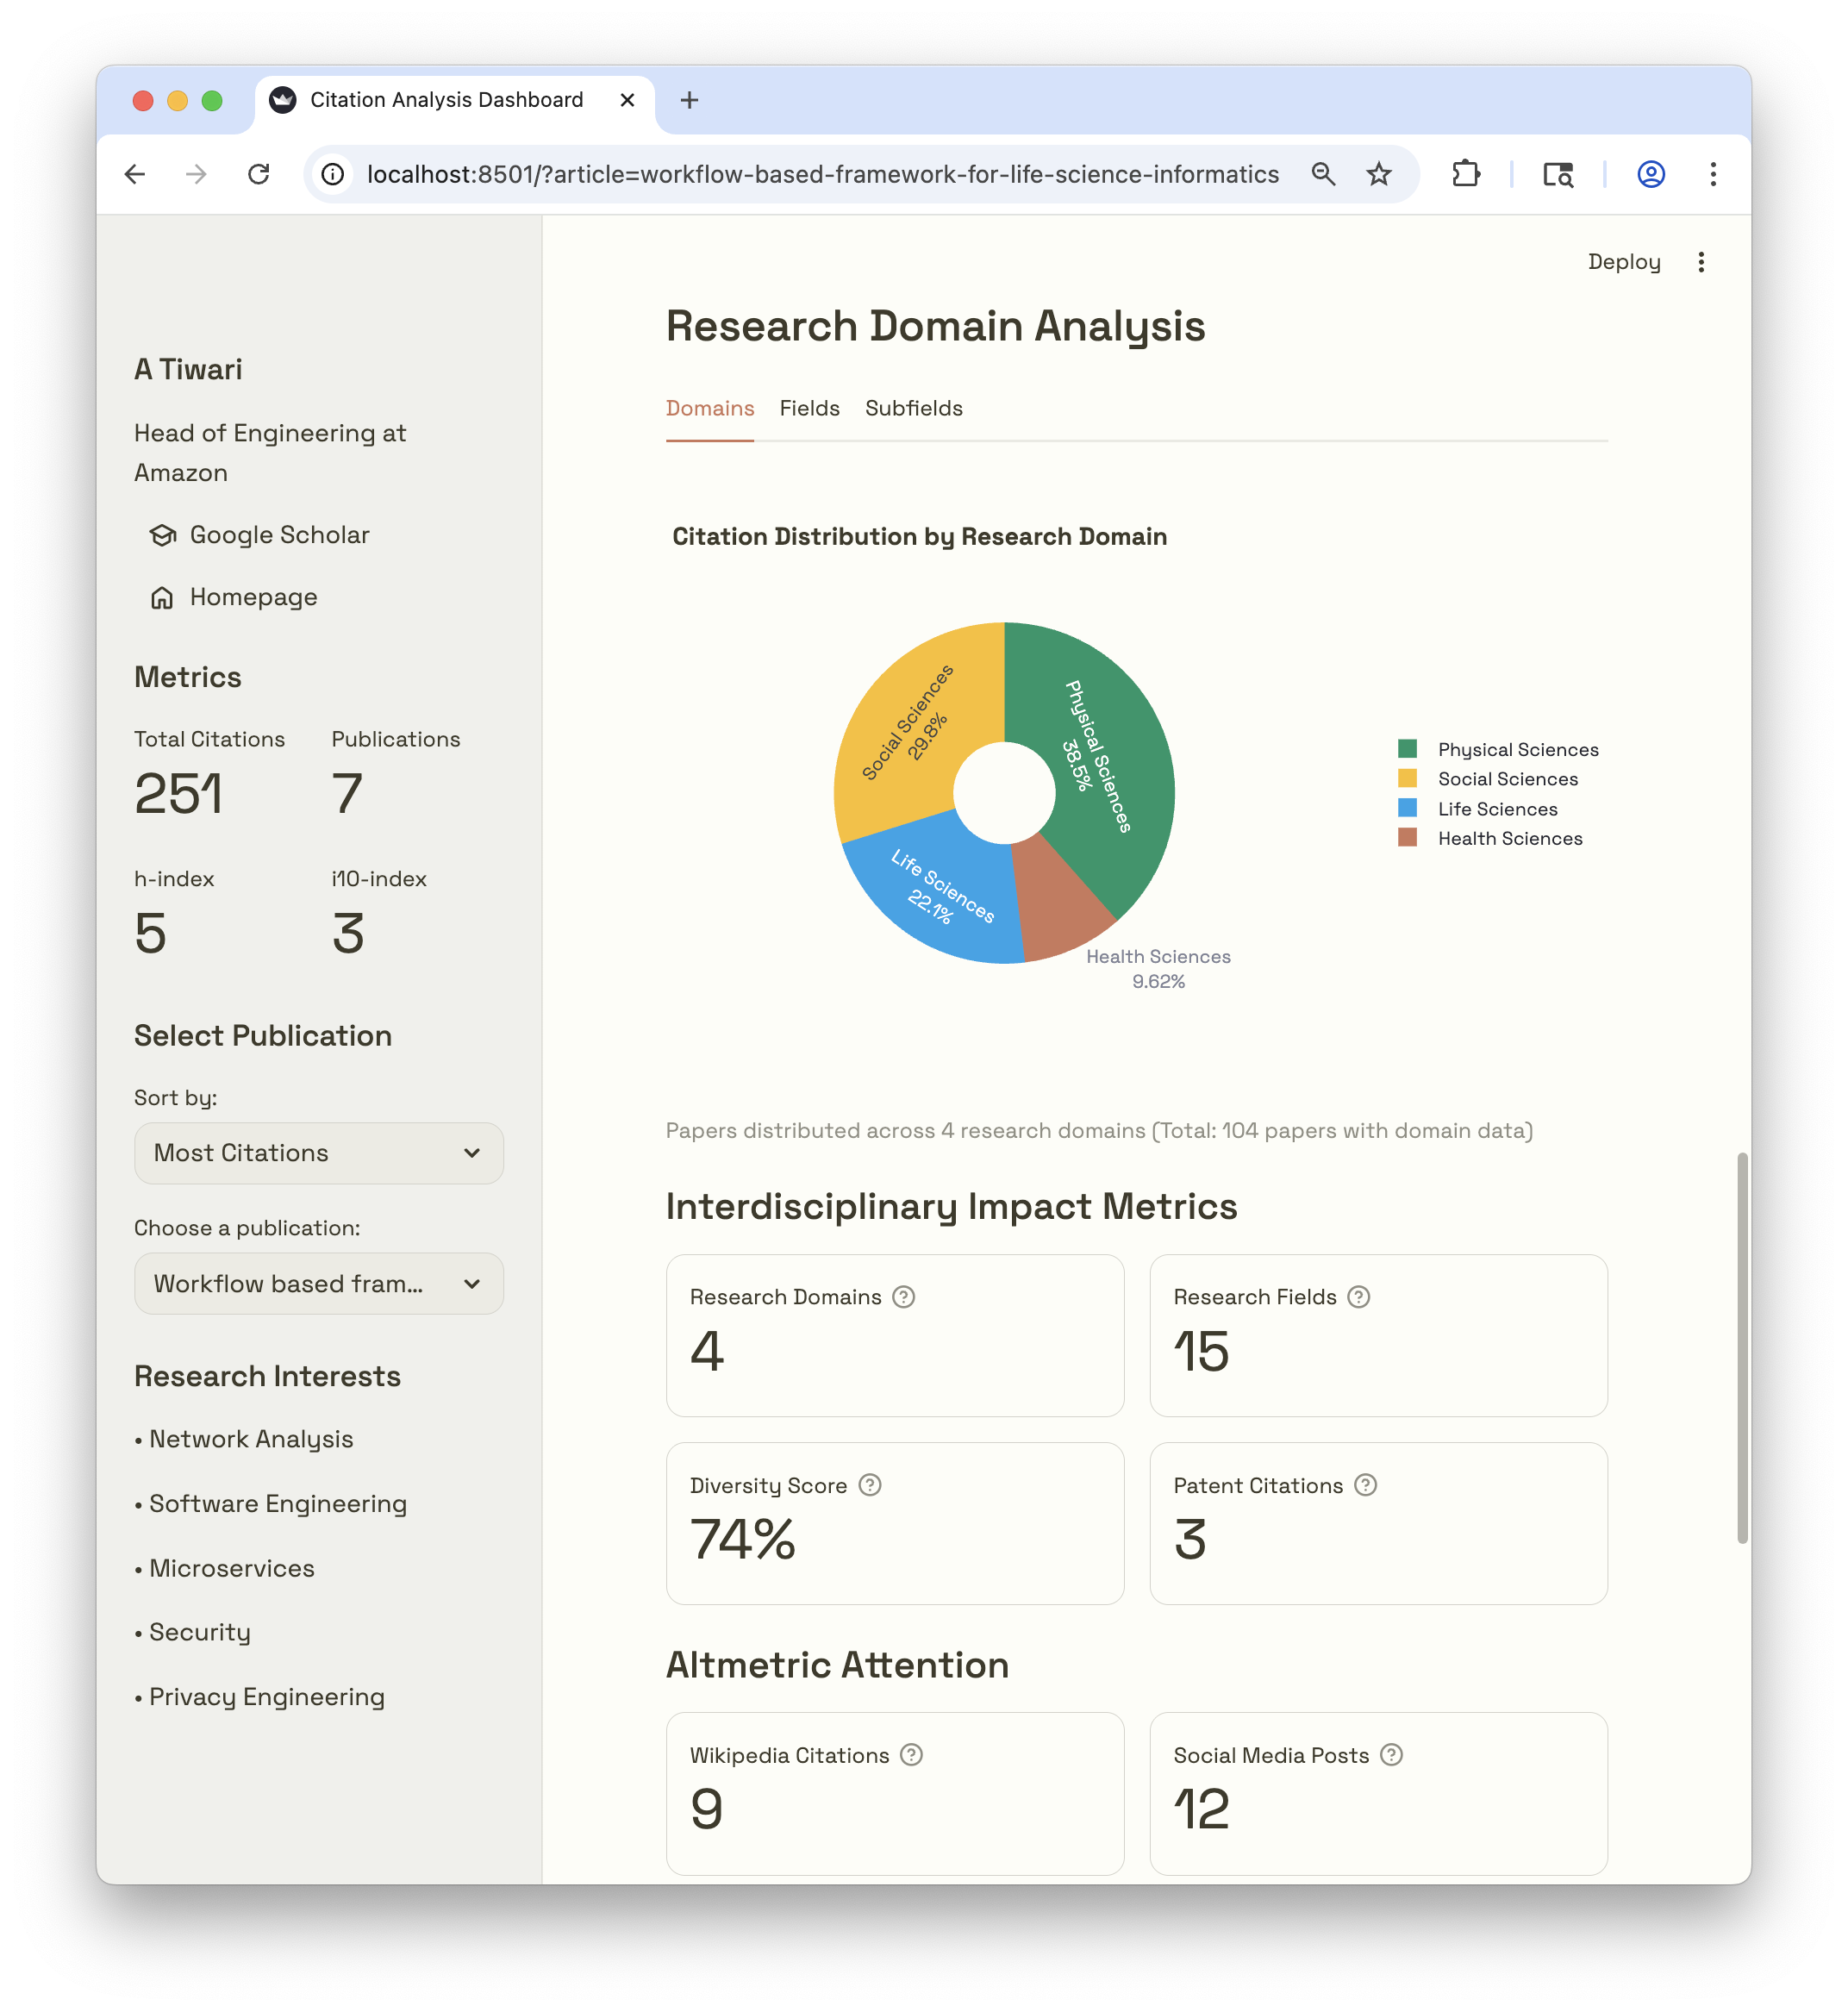Click the page vertical scrollbar
The width and height of the screenshot is (1848, 2012).
click(1742, 1347)
